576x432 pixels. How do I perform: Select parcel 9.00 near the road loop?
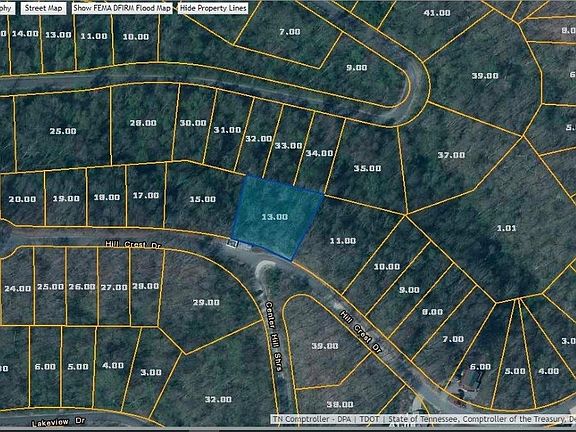click(x=357, y=68)
